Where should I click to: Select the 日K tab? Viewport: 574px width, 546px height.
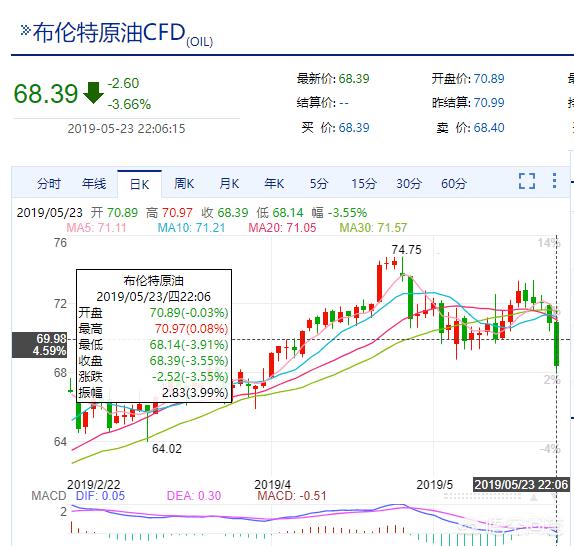coord(139,184)
